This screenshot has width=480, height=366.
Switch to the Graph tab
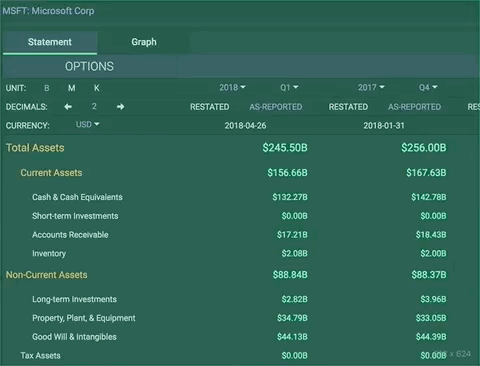point(144,42)
